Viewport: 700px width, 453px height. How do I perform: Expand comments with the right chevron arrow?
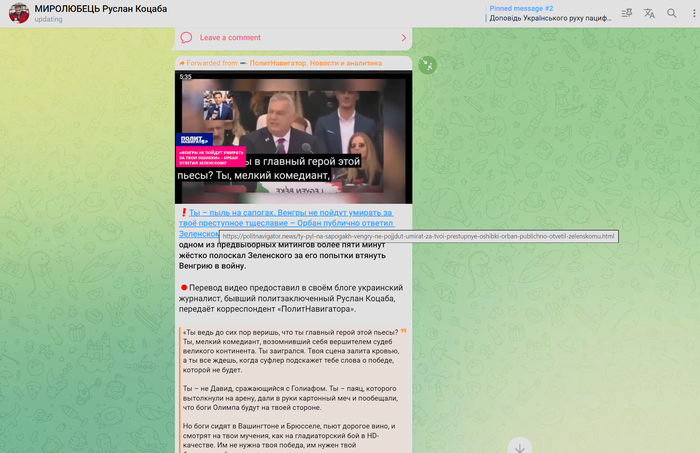tap(403, 38)
